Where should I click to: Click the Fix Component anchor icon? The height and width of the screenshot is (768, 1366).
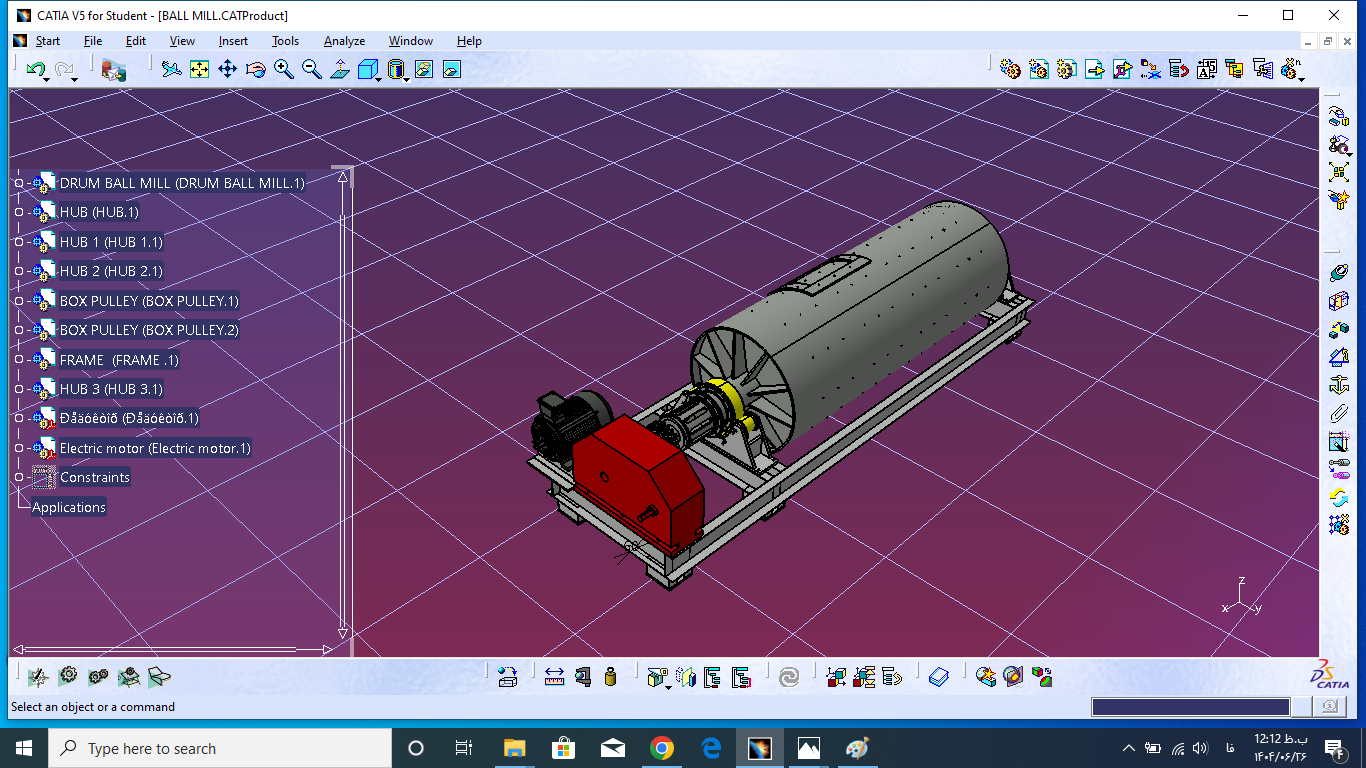1339,385
